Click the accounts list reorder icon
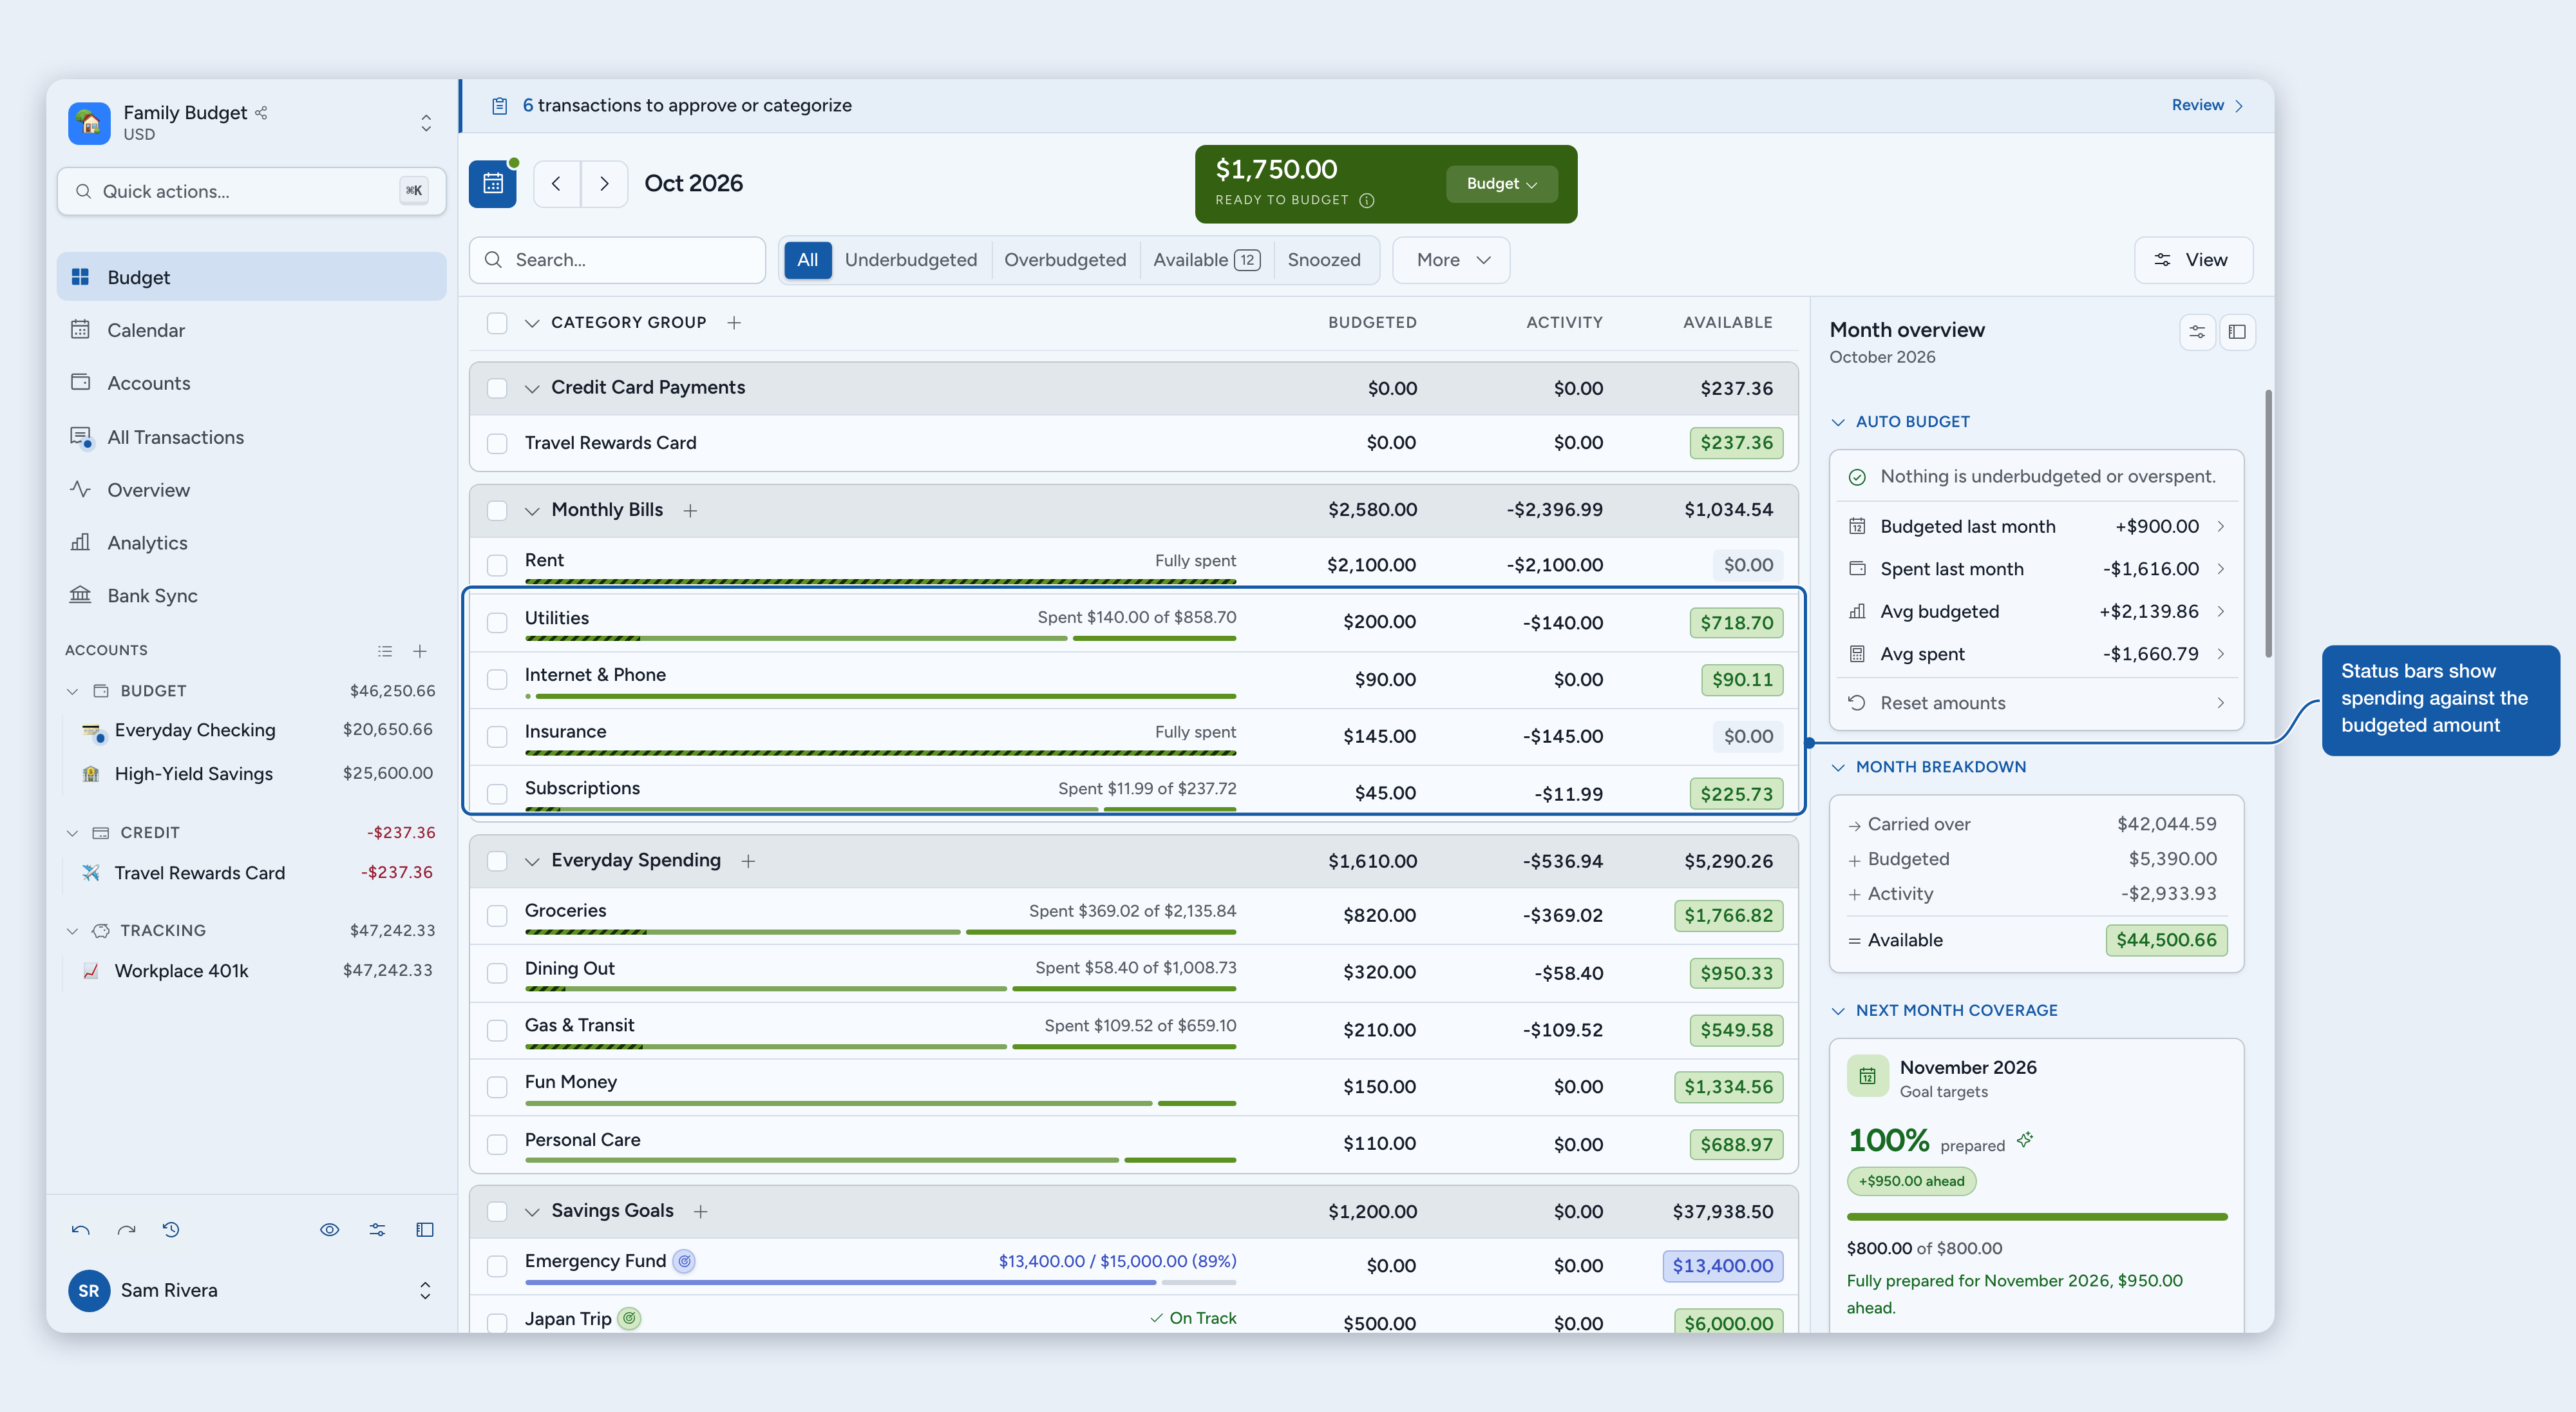The image size is (2576, 1412). (385, 651)
